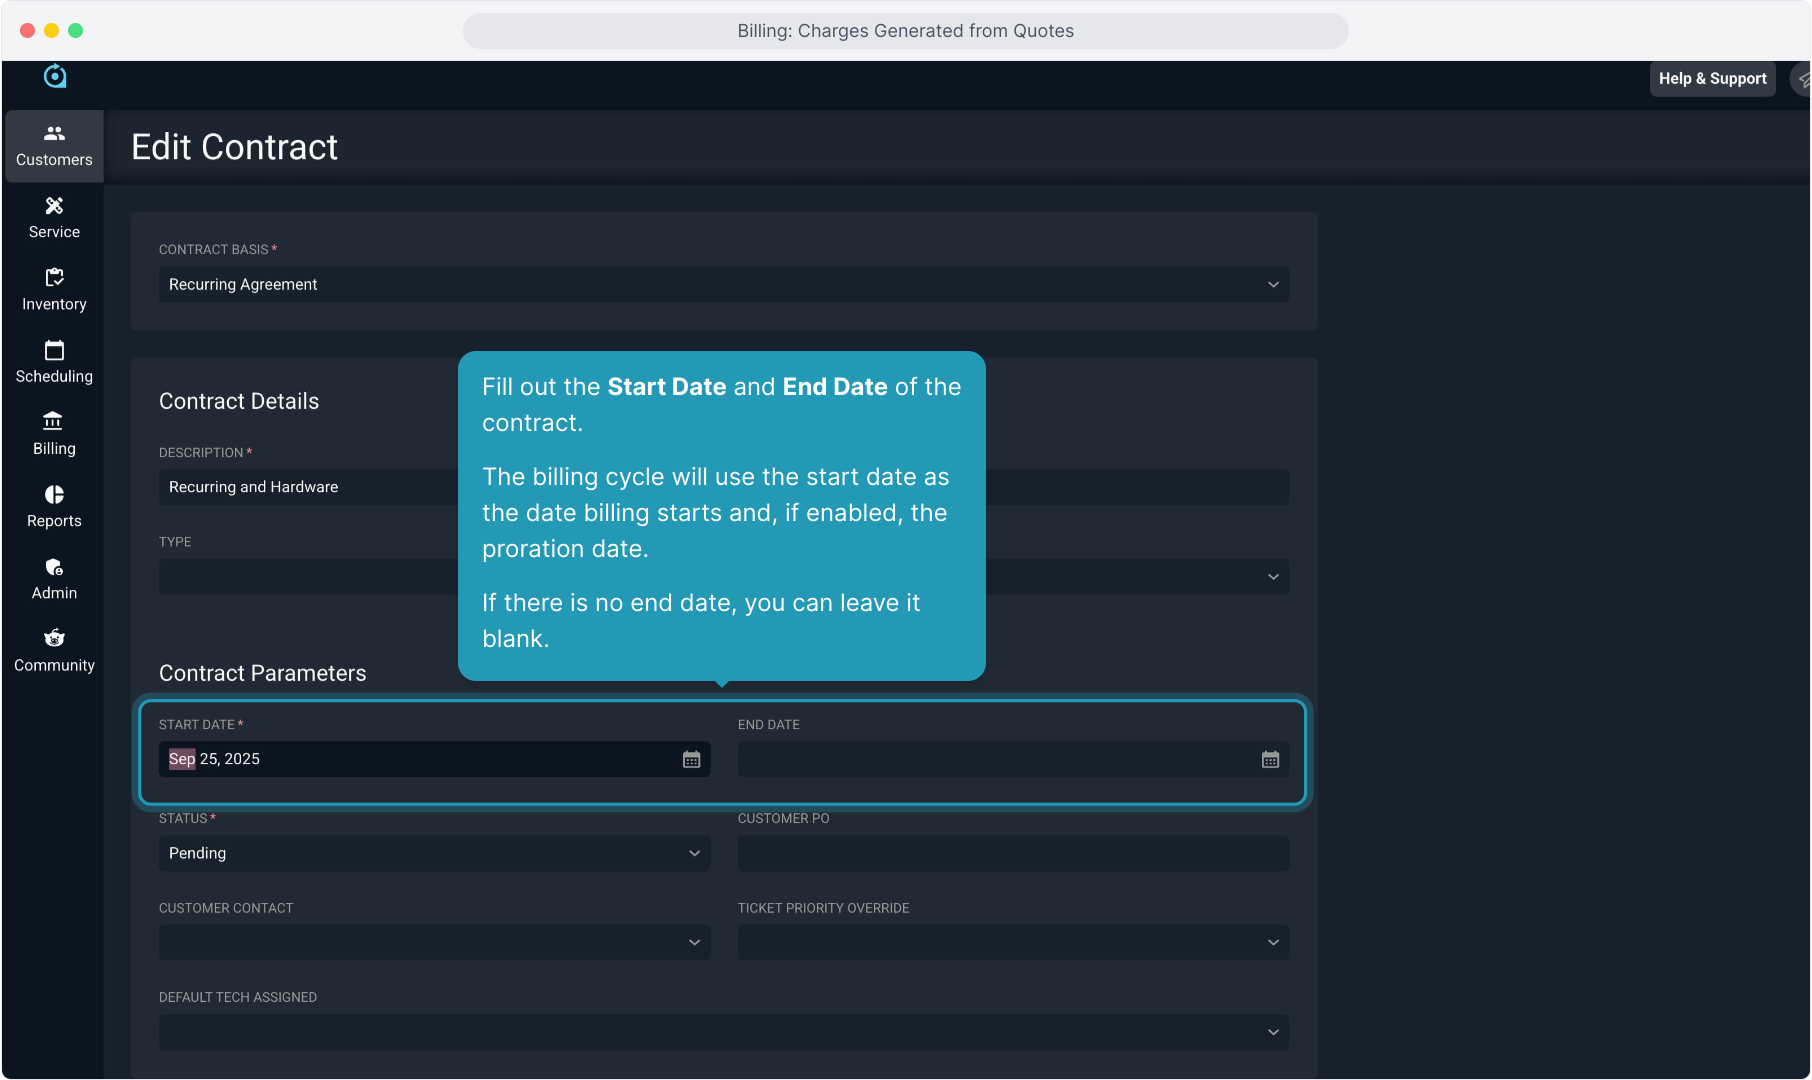Open the Customer Contact dropdown
1812x1080 pixels.
434,943
